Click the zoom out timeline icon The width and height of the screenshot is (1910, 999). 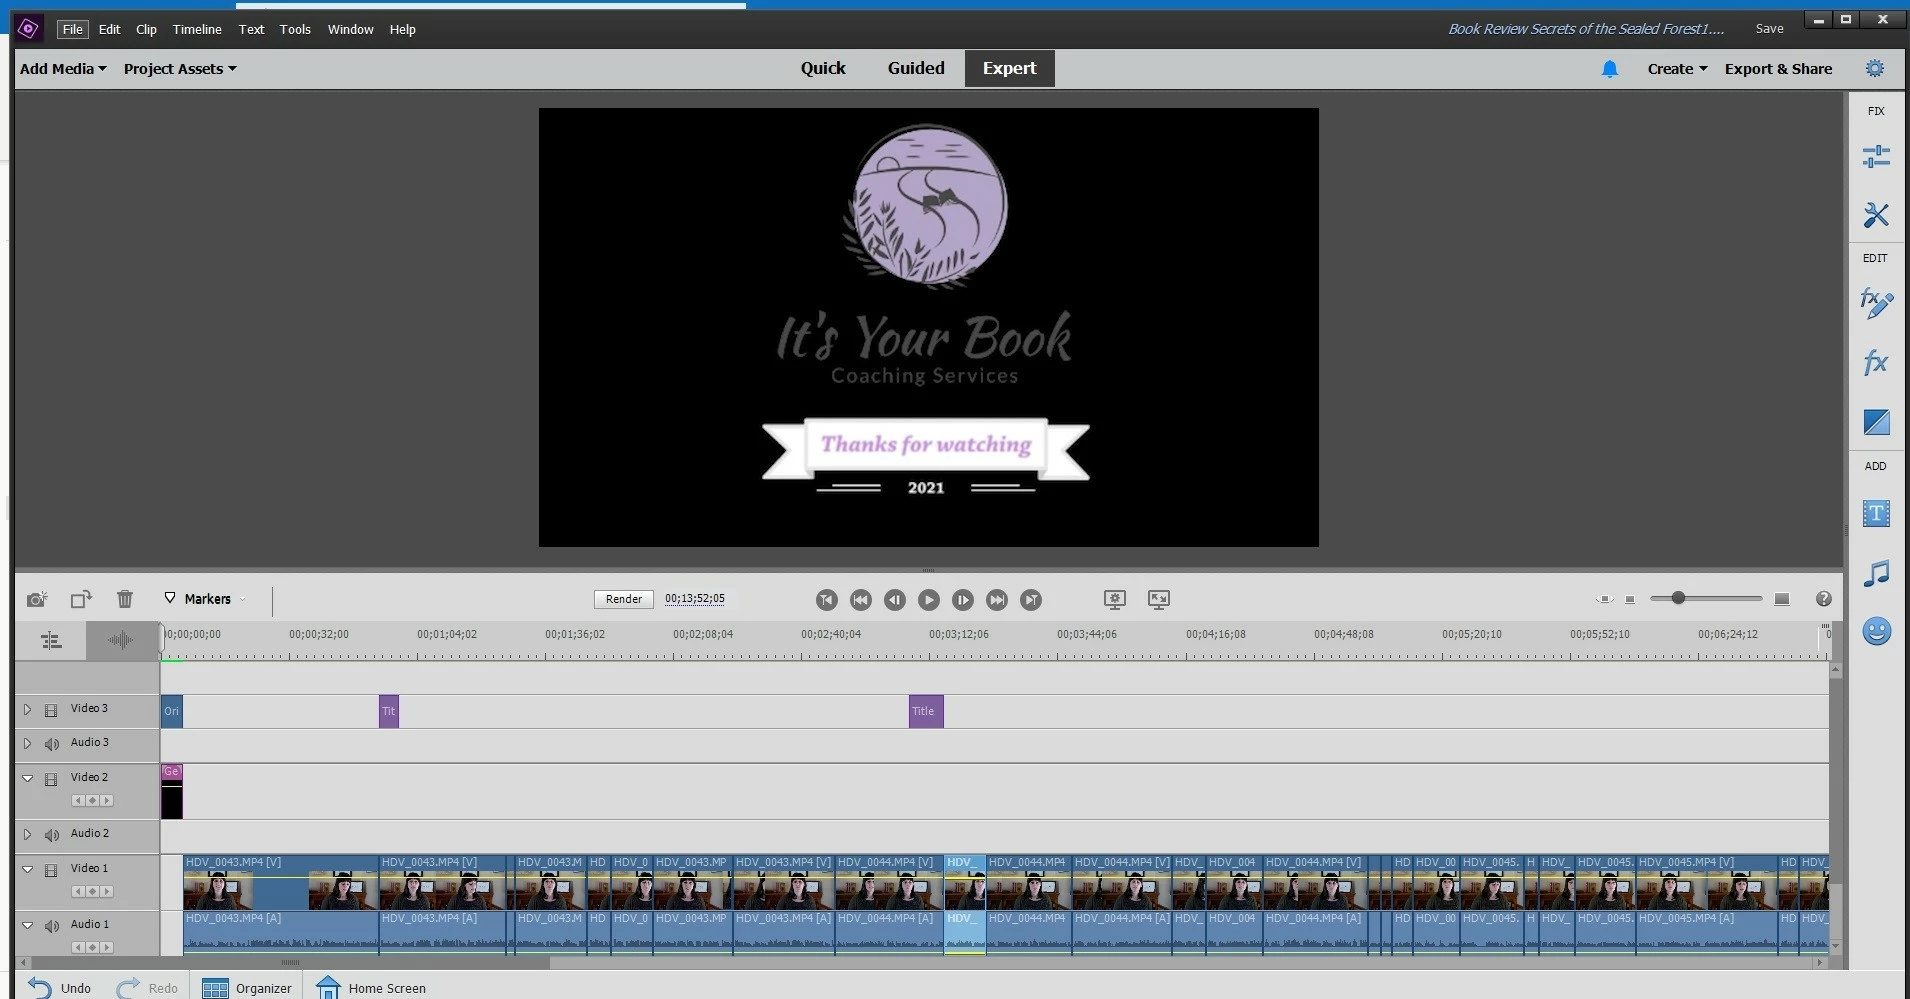[1630, 599]
